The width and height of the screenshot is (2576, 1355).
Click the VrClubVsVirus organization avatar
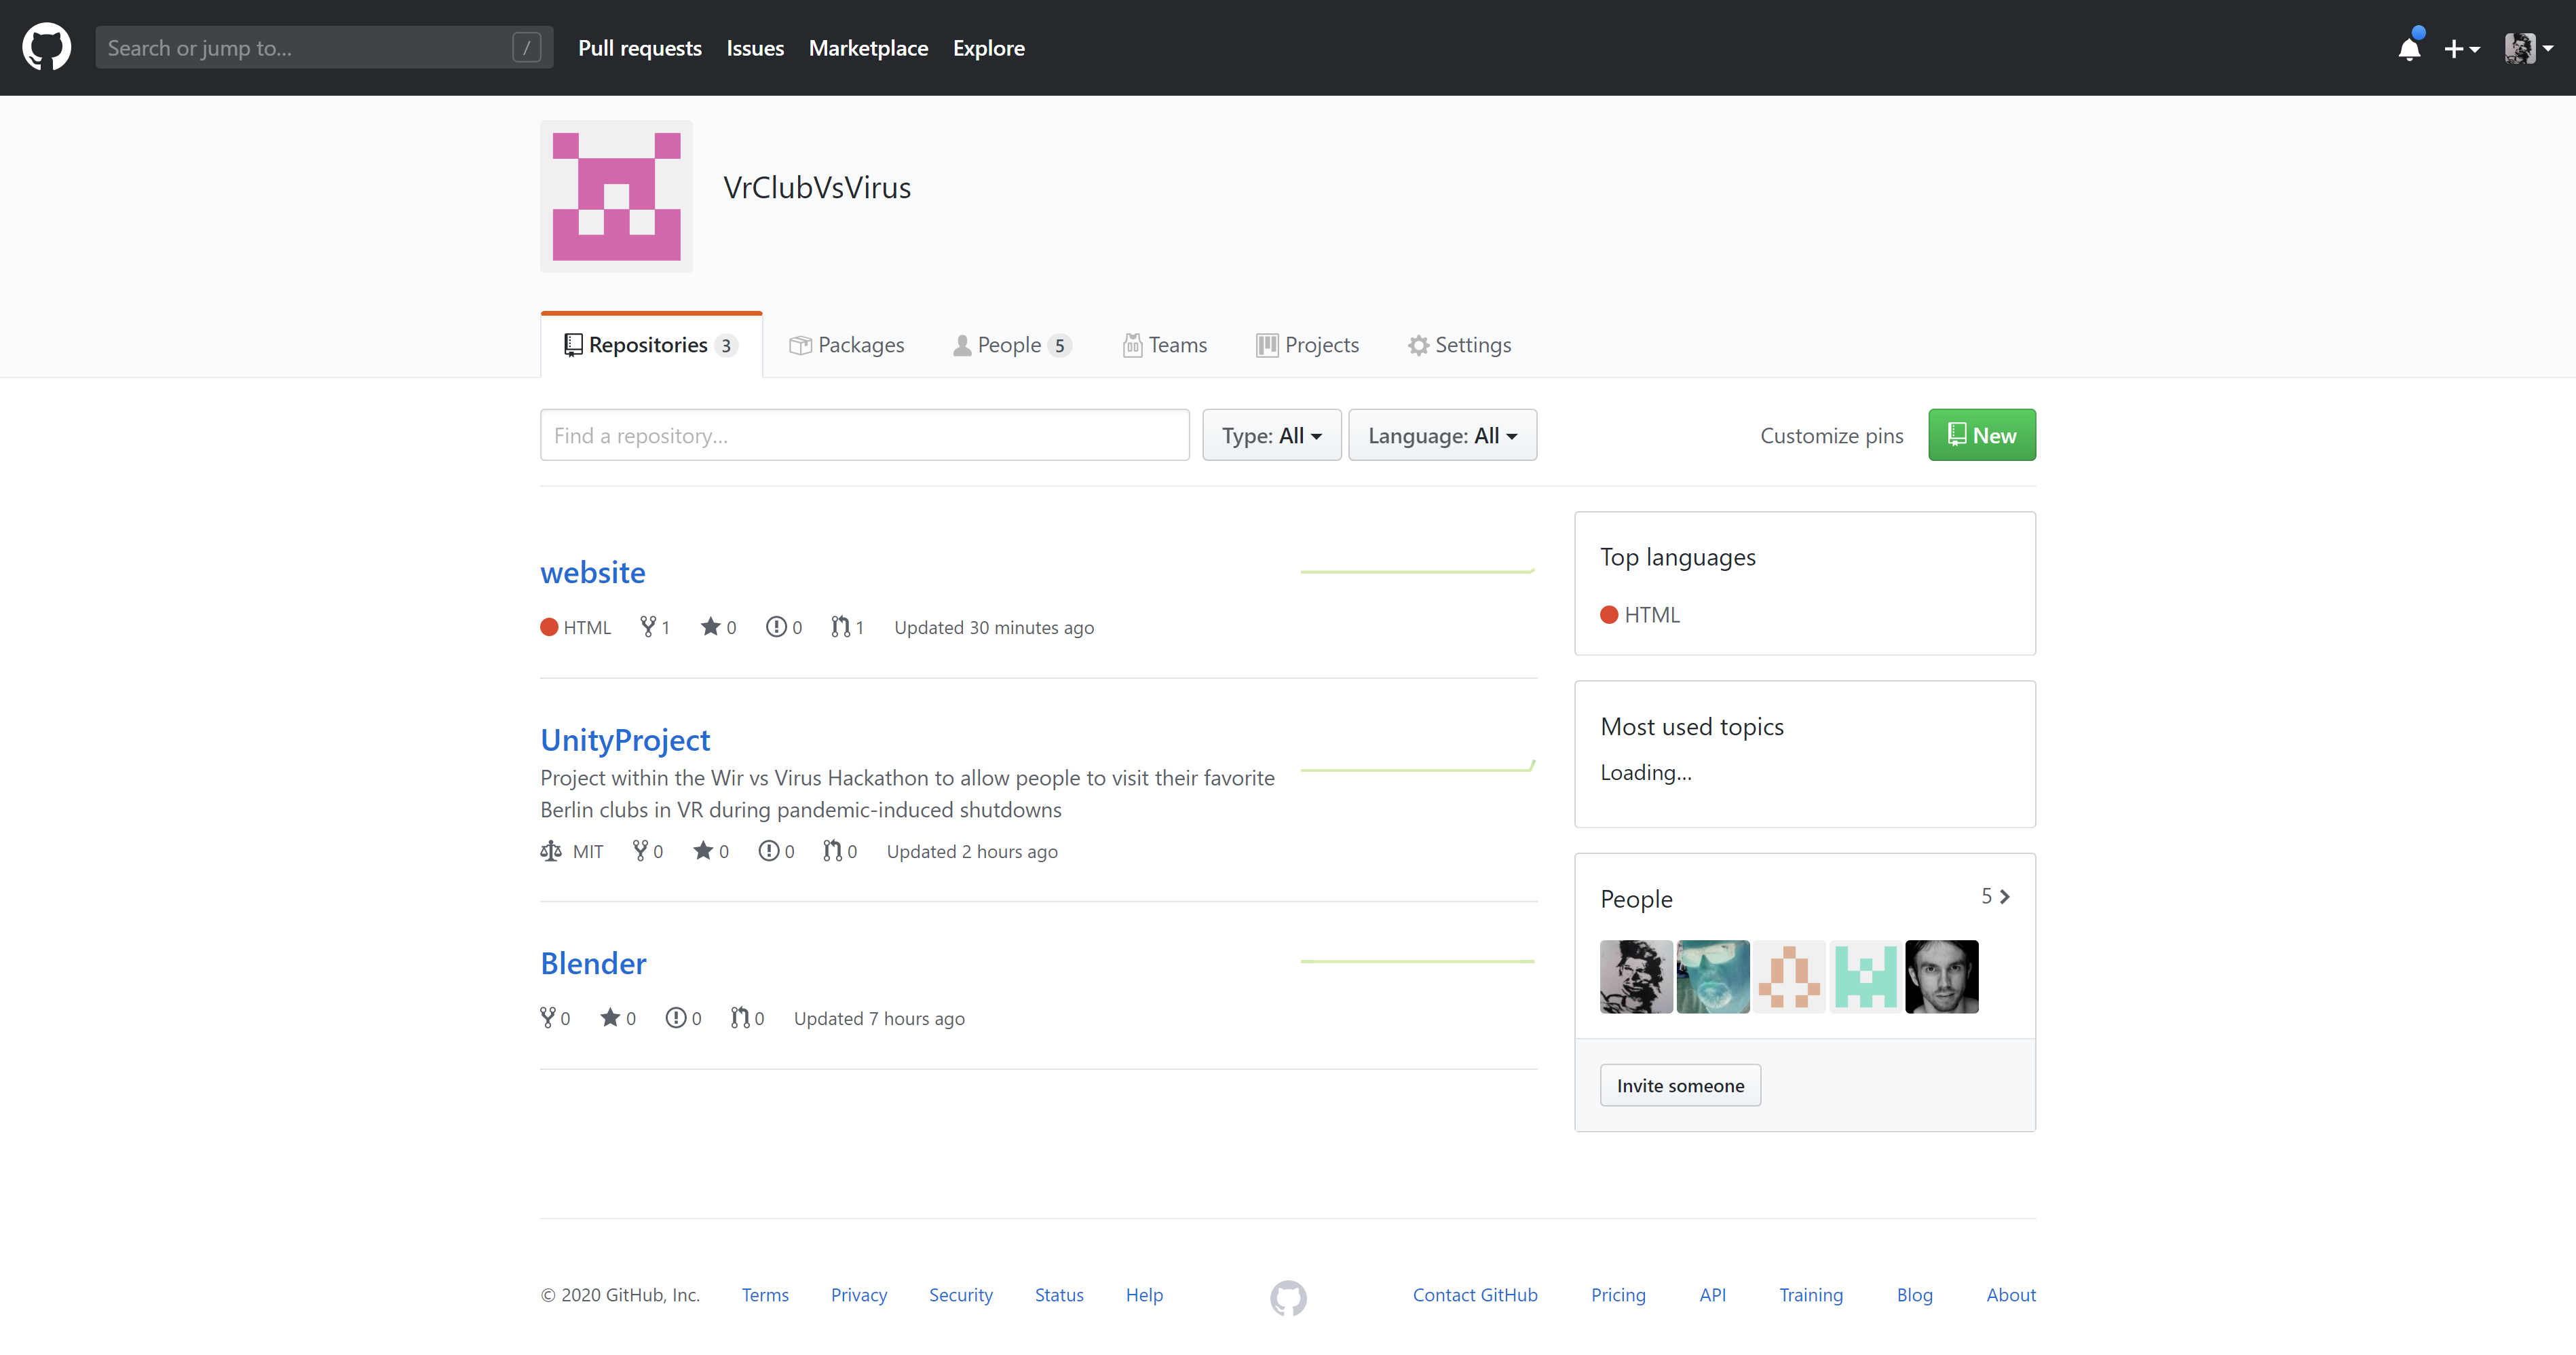pyautogui.click(x=616, y=196)
